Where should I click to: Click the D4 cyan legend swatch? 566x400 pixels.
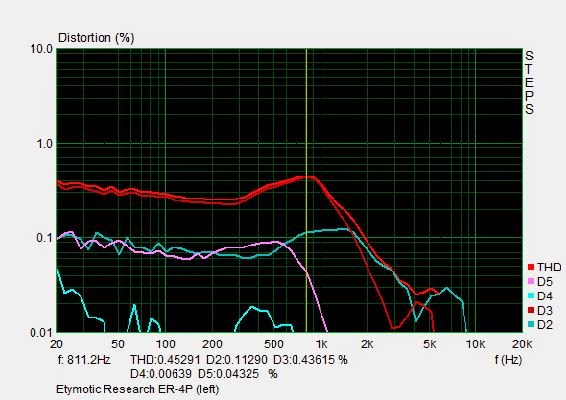pyautogui.click(x=531, y=296)
